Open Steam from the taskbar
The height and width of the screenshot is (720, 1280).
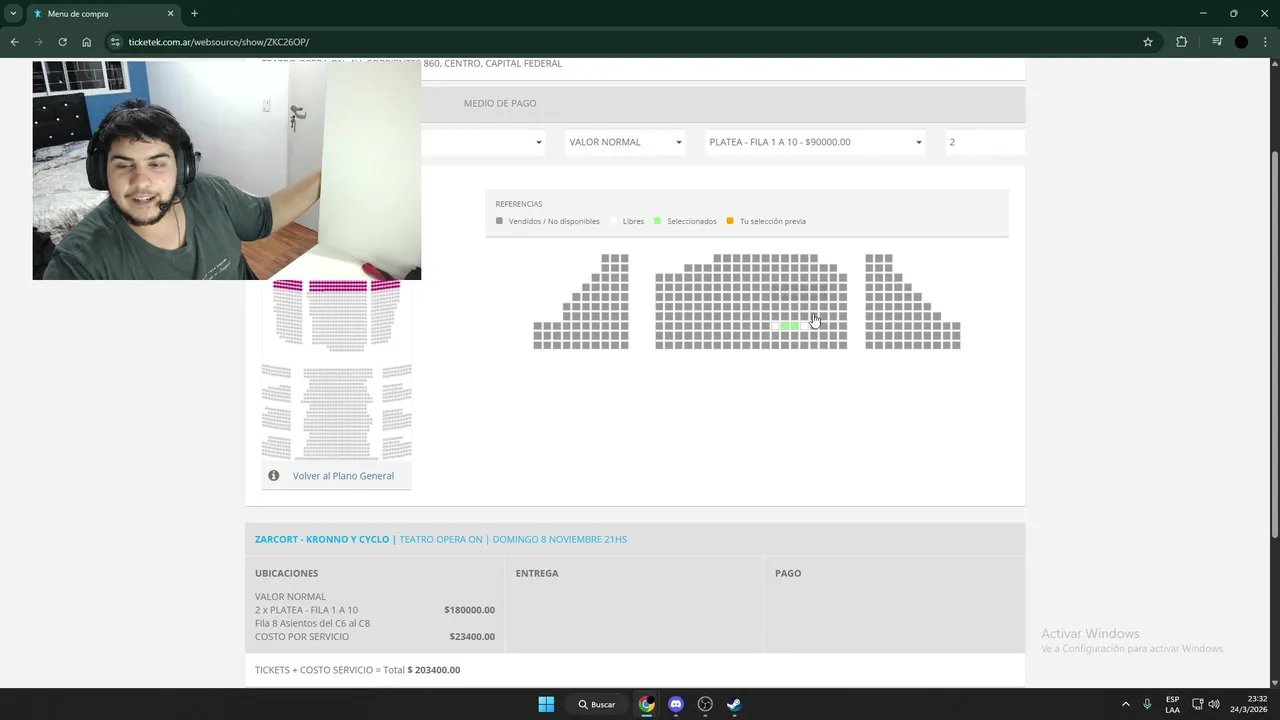click(734, 704)
